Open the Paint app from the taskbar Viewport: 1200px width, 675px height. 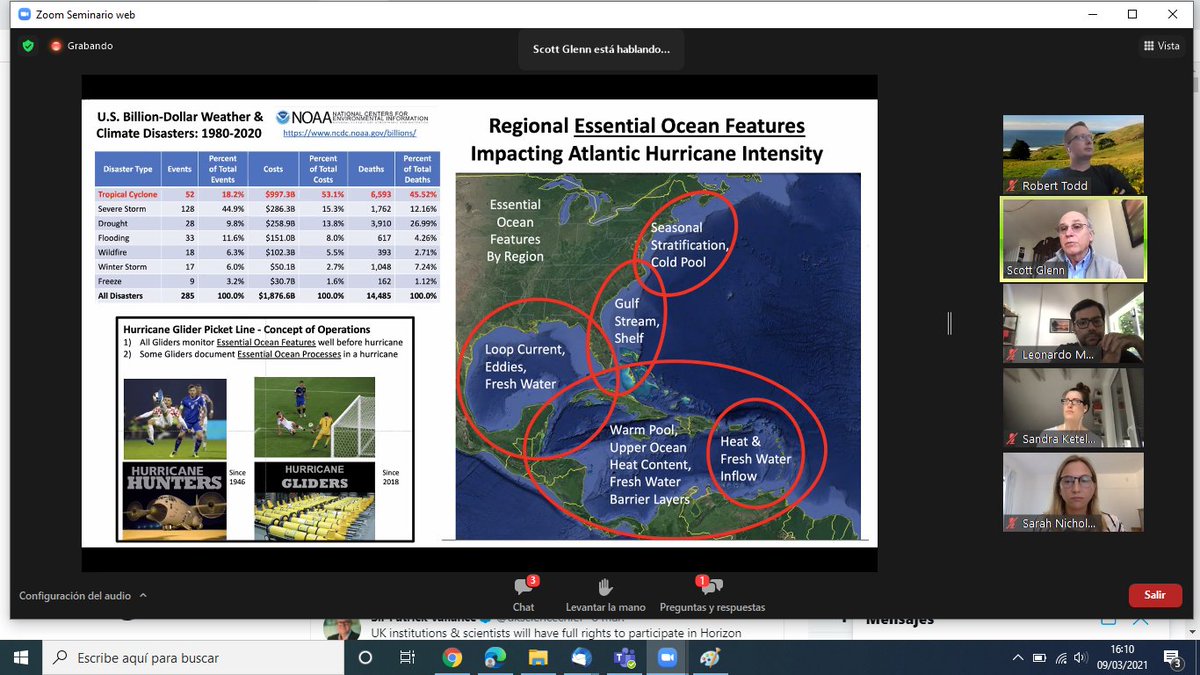coord(710,657)
